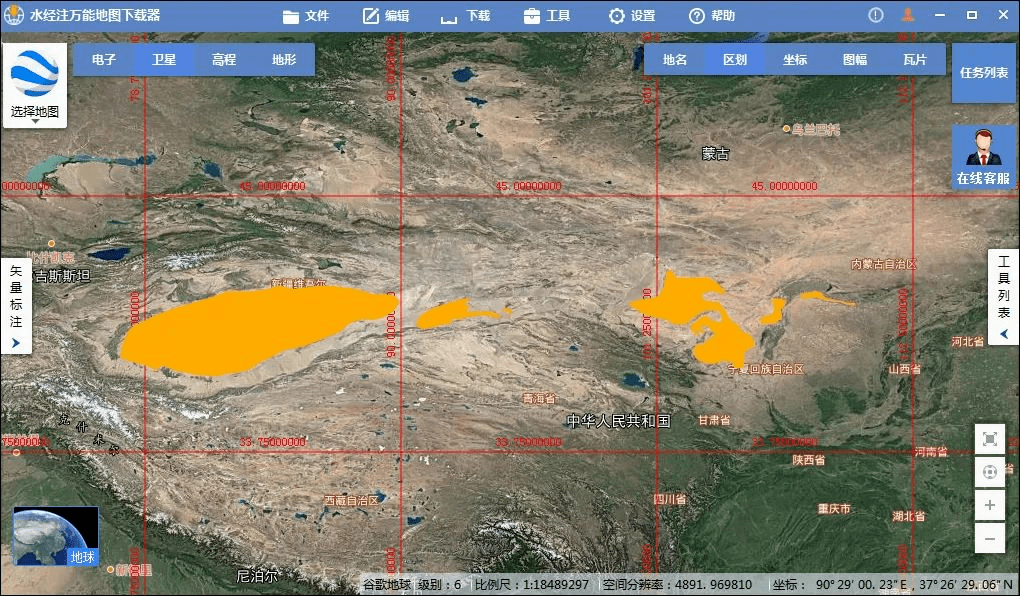Click the exclamation notice icon in title bar
The height and width of the screenshot is (596, 1020).
tap(876, 15)
